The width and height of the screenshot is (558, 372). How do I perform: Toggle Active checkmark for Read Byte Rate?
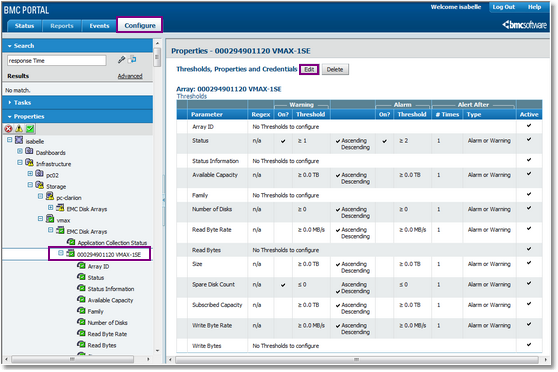tap(529, 229)
